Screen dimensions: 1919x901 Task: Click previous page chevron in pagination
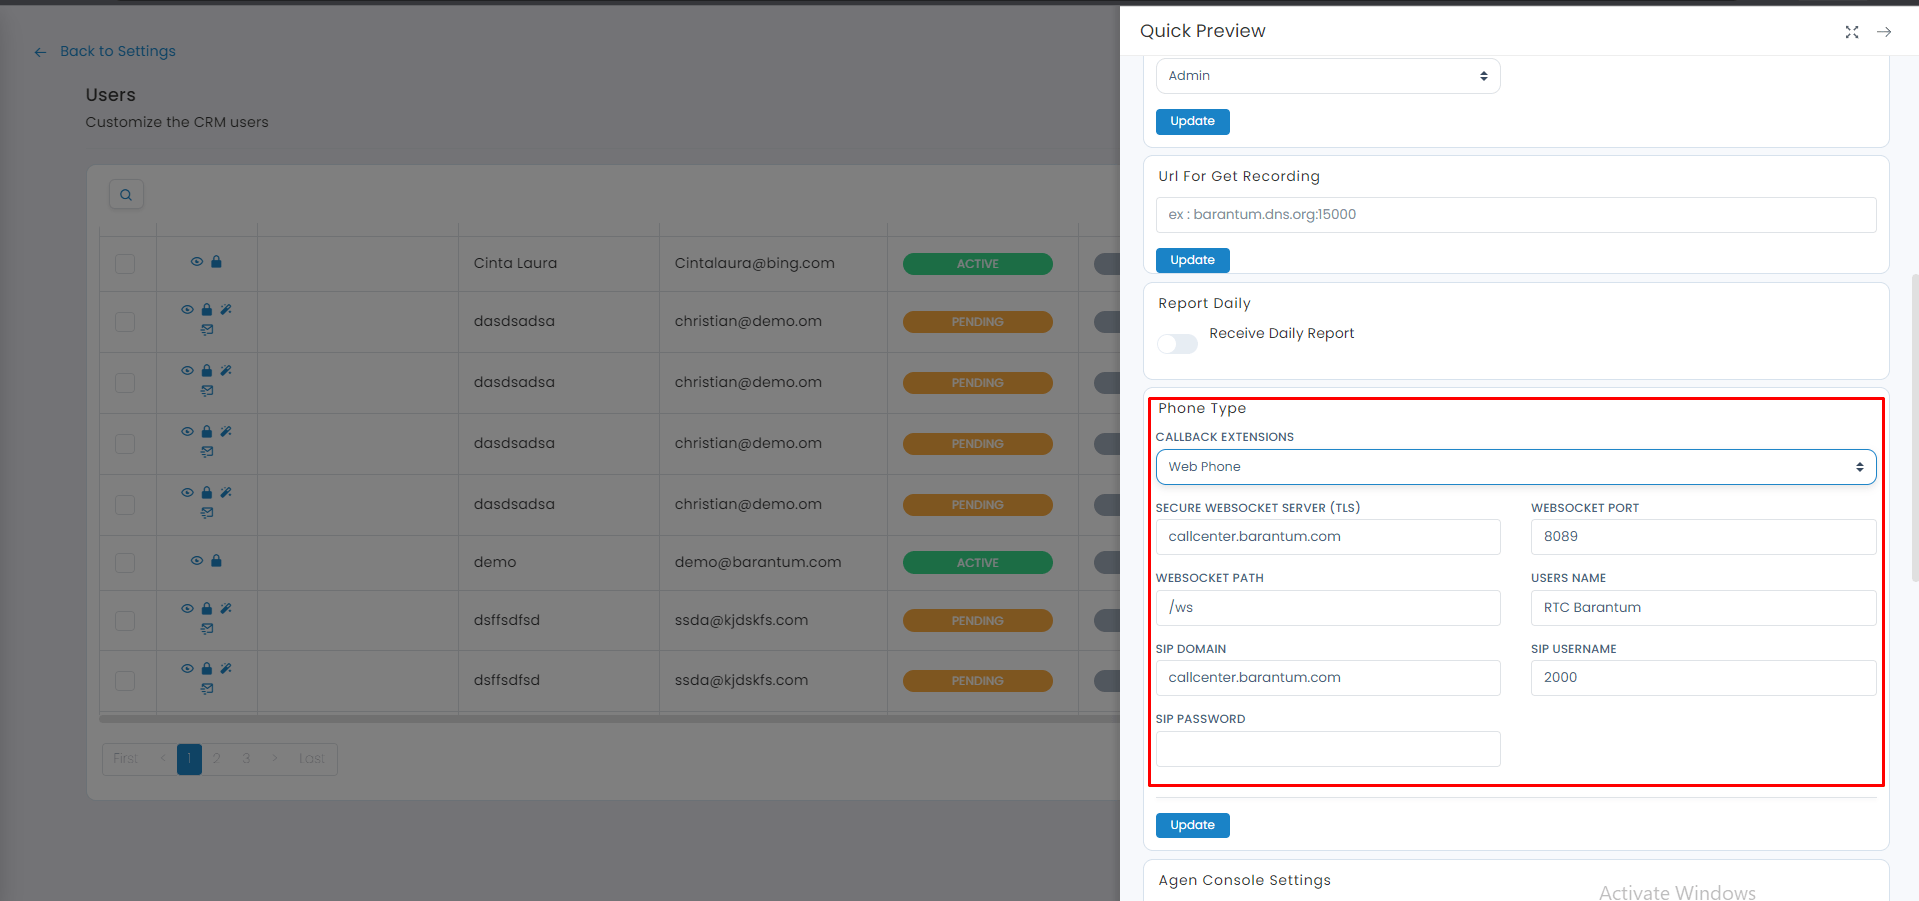coord(163,759)
